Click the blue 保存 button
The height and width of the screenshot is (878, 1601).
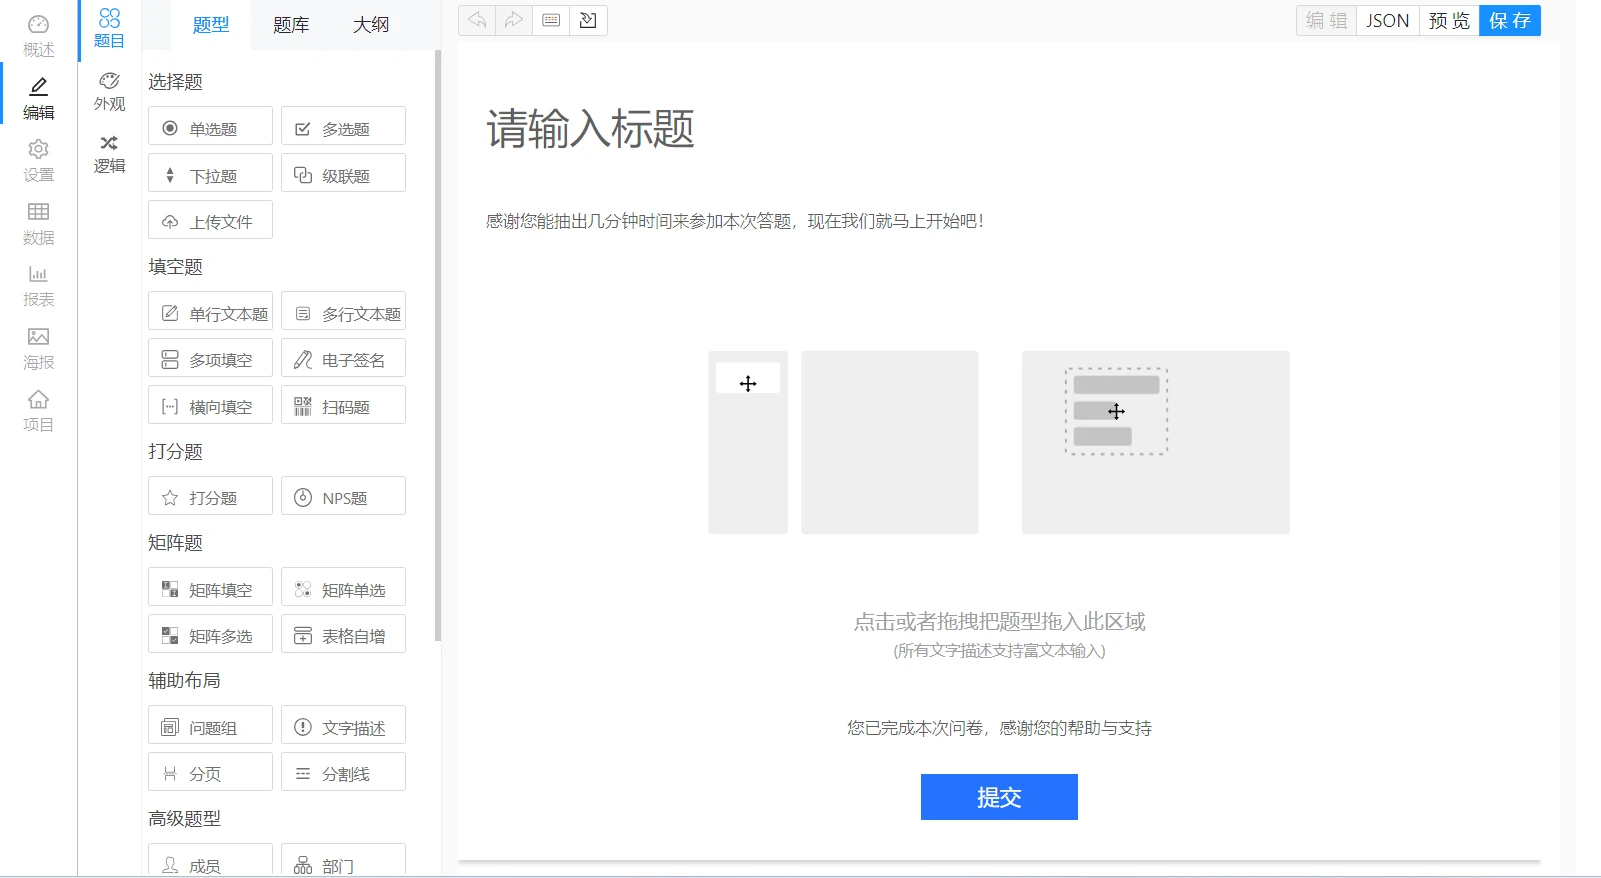click(1509, 21)
